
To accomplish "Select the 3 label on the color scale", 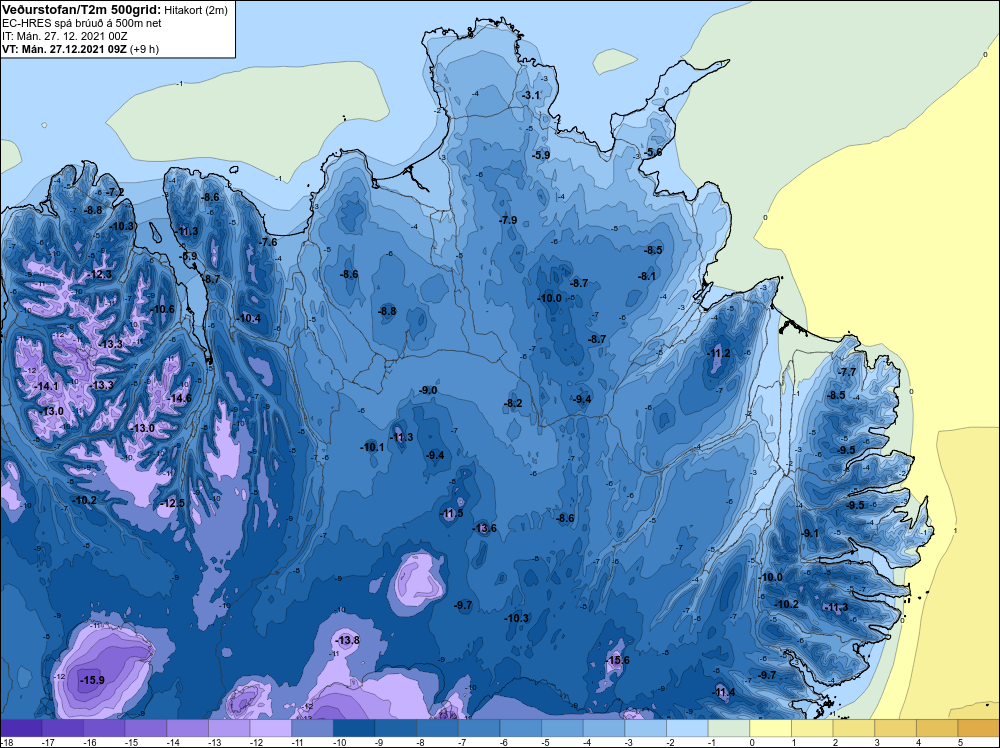I will pos(876,742).
